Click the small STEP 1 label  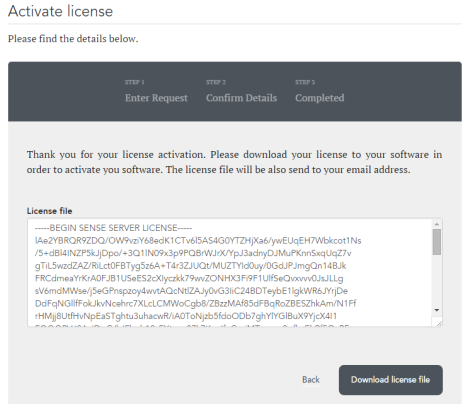pyautogui.click(x=135, y=82)
